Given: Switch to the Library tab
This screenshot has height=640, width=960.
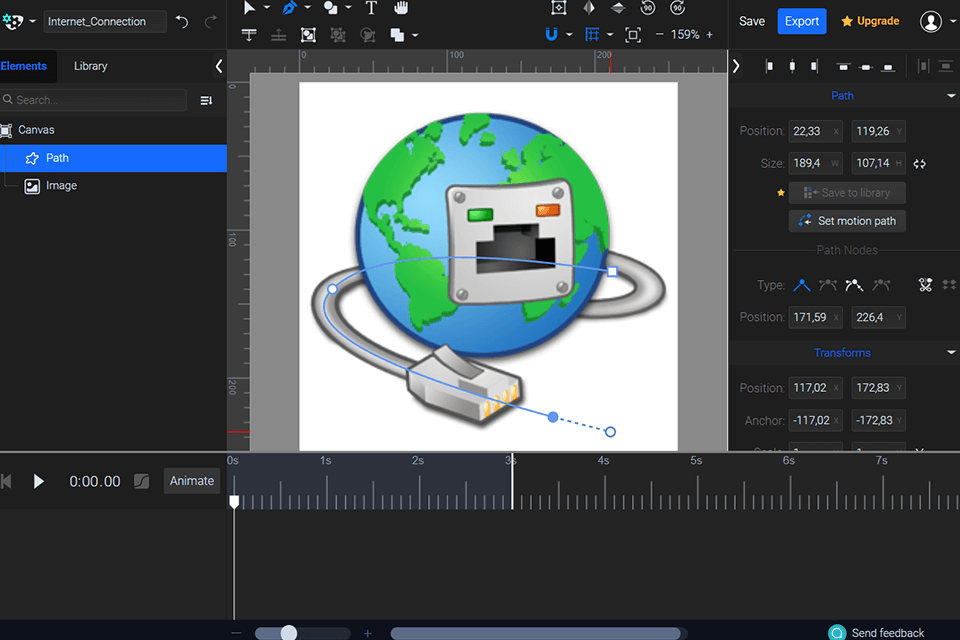Looking at the screenshot, I should point(91,66).
